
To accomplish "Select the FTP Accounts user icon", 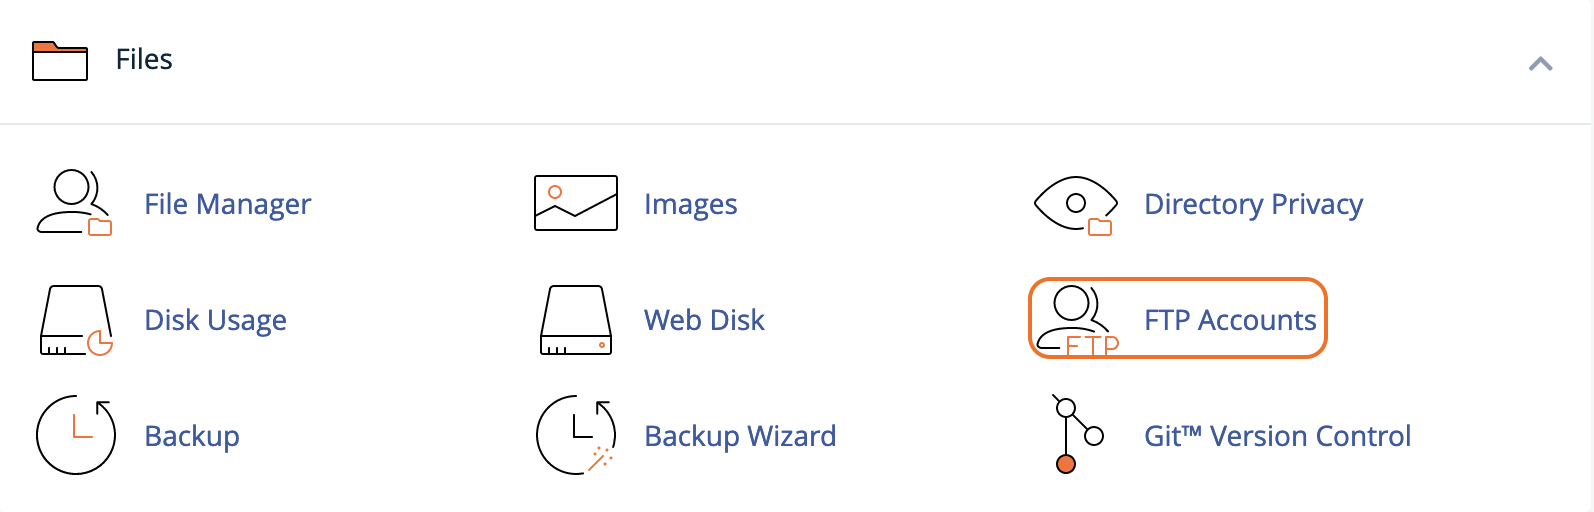I will [x=1077, y=321].
